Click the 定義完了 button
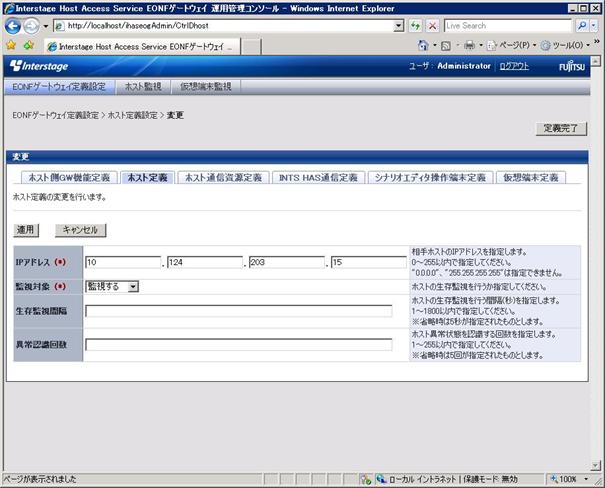 tap(561, 128)
